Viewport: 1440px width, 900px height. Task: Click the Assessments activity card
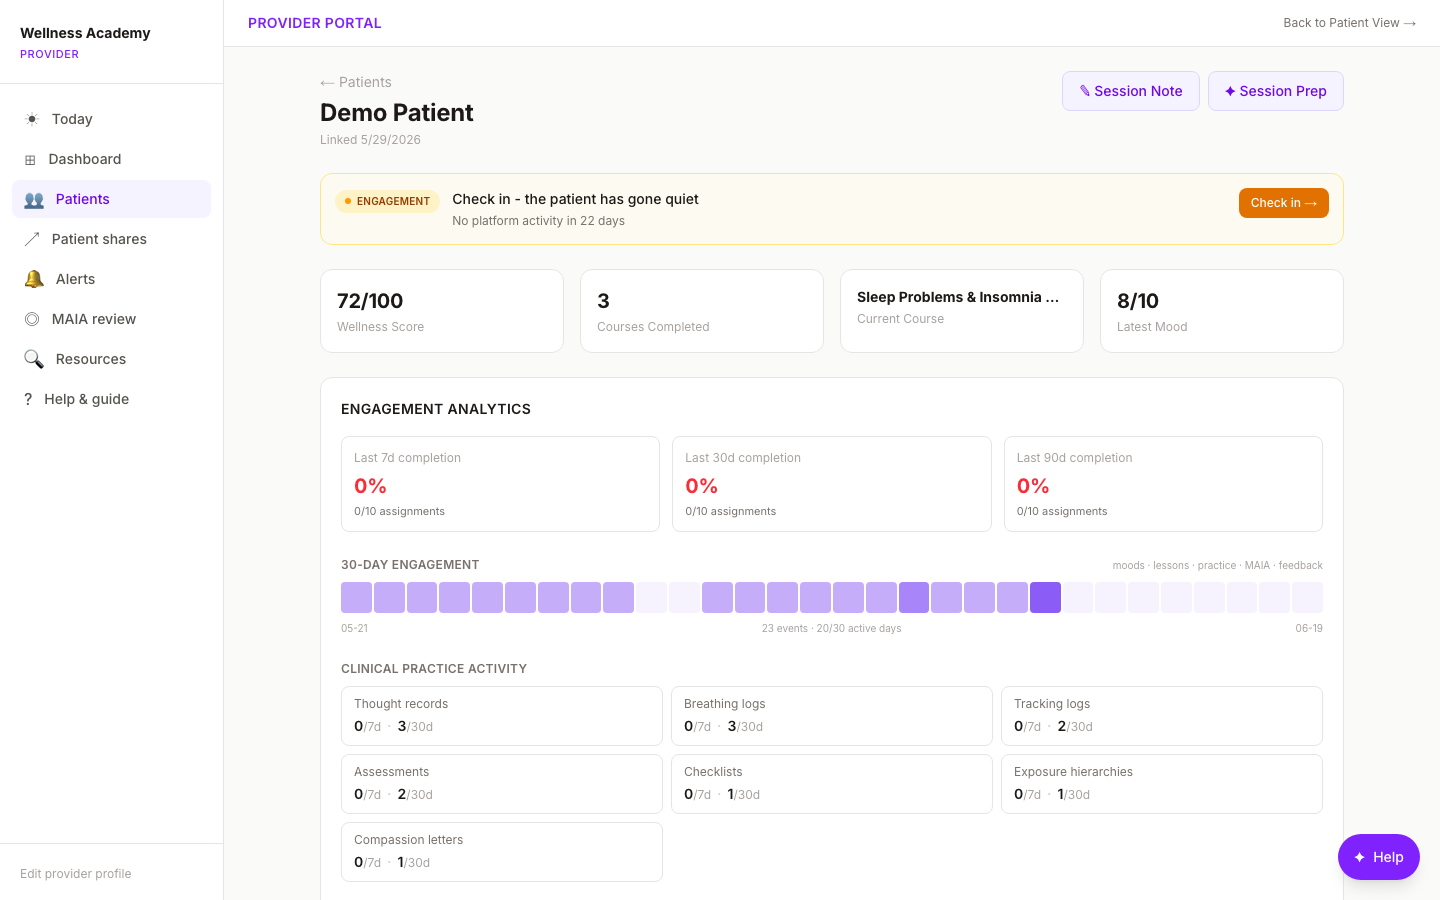(502, 784)
